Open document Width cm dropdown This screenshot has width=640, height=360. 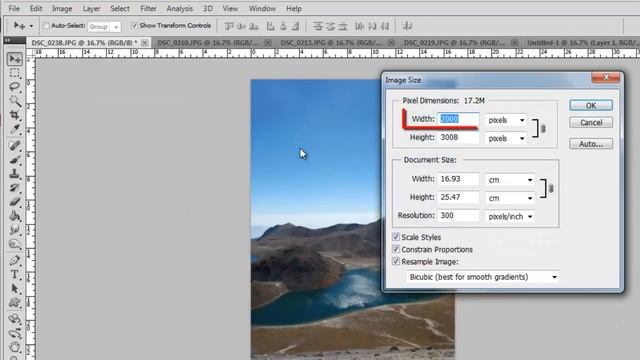(x=510, y=180)
